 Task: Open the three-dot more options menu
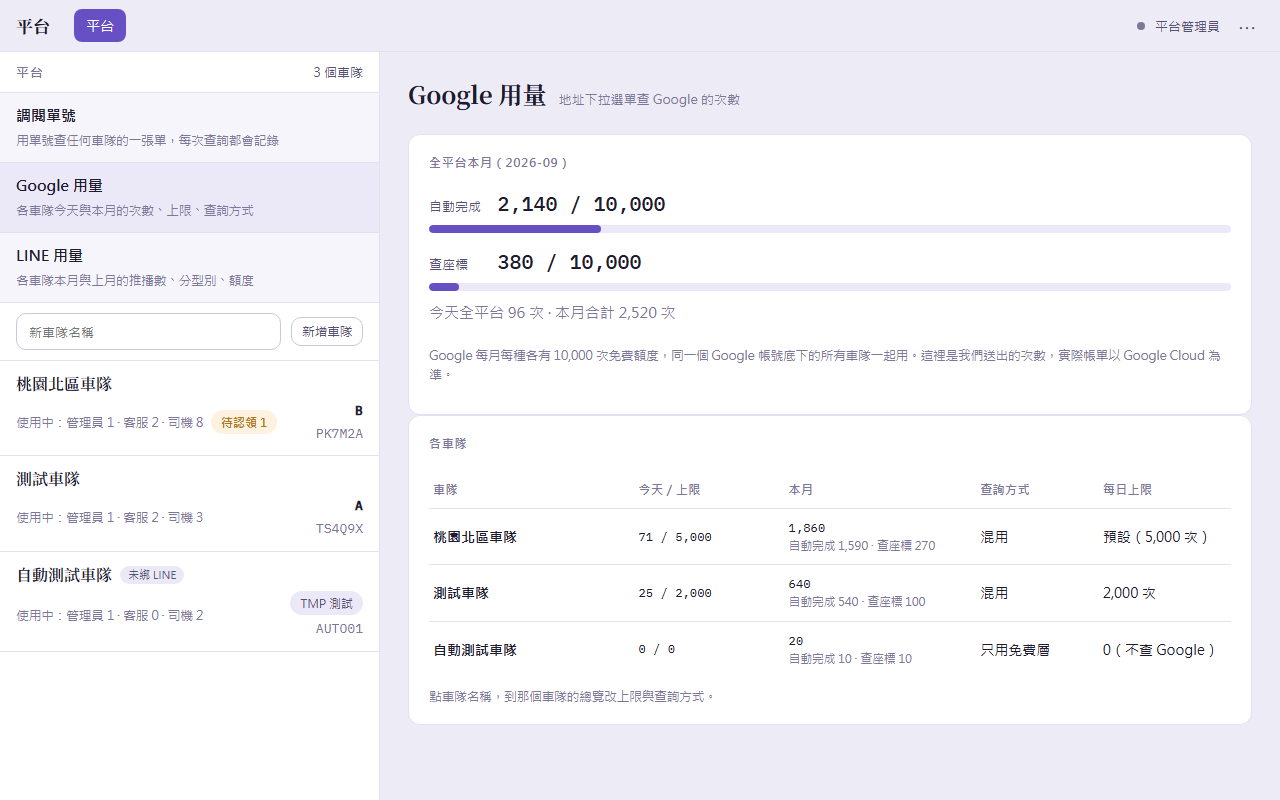coord(1247,27)
